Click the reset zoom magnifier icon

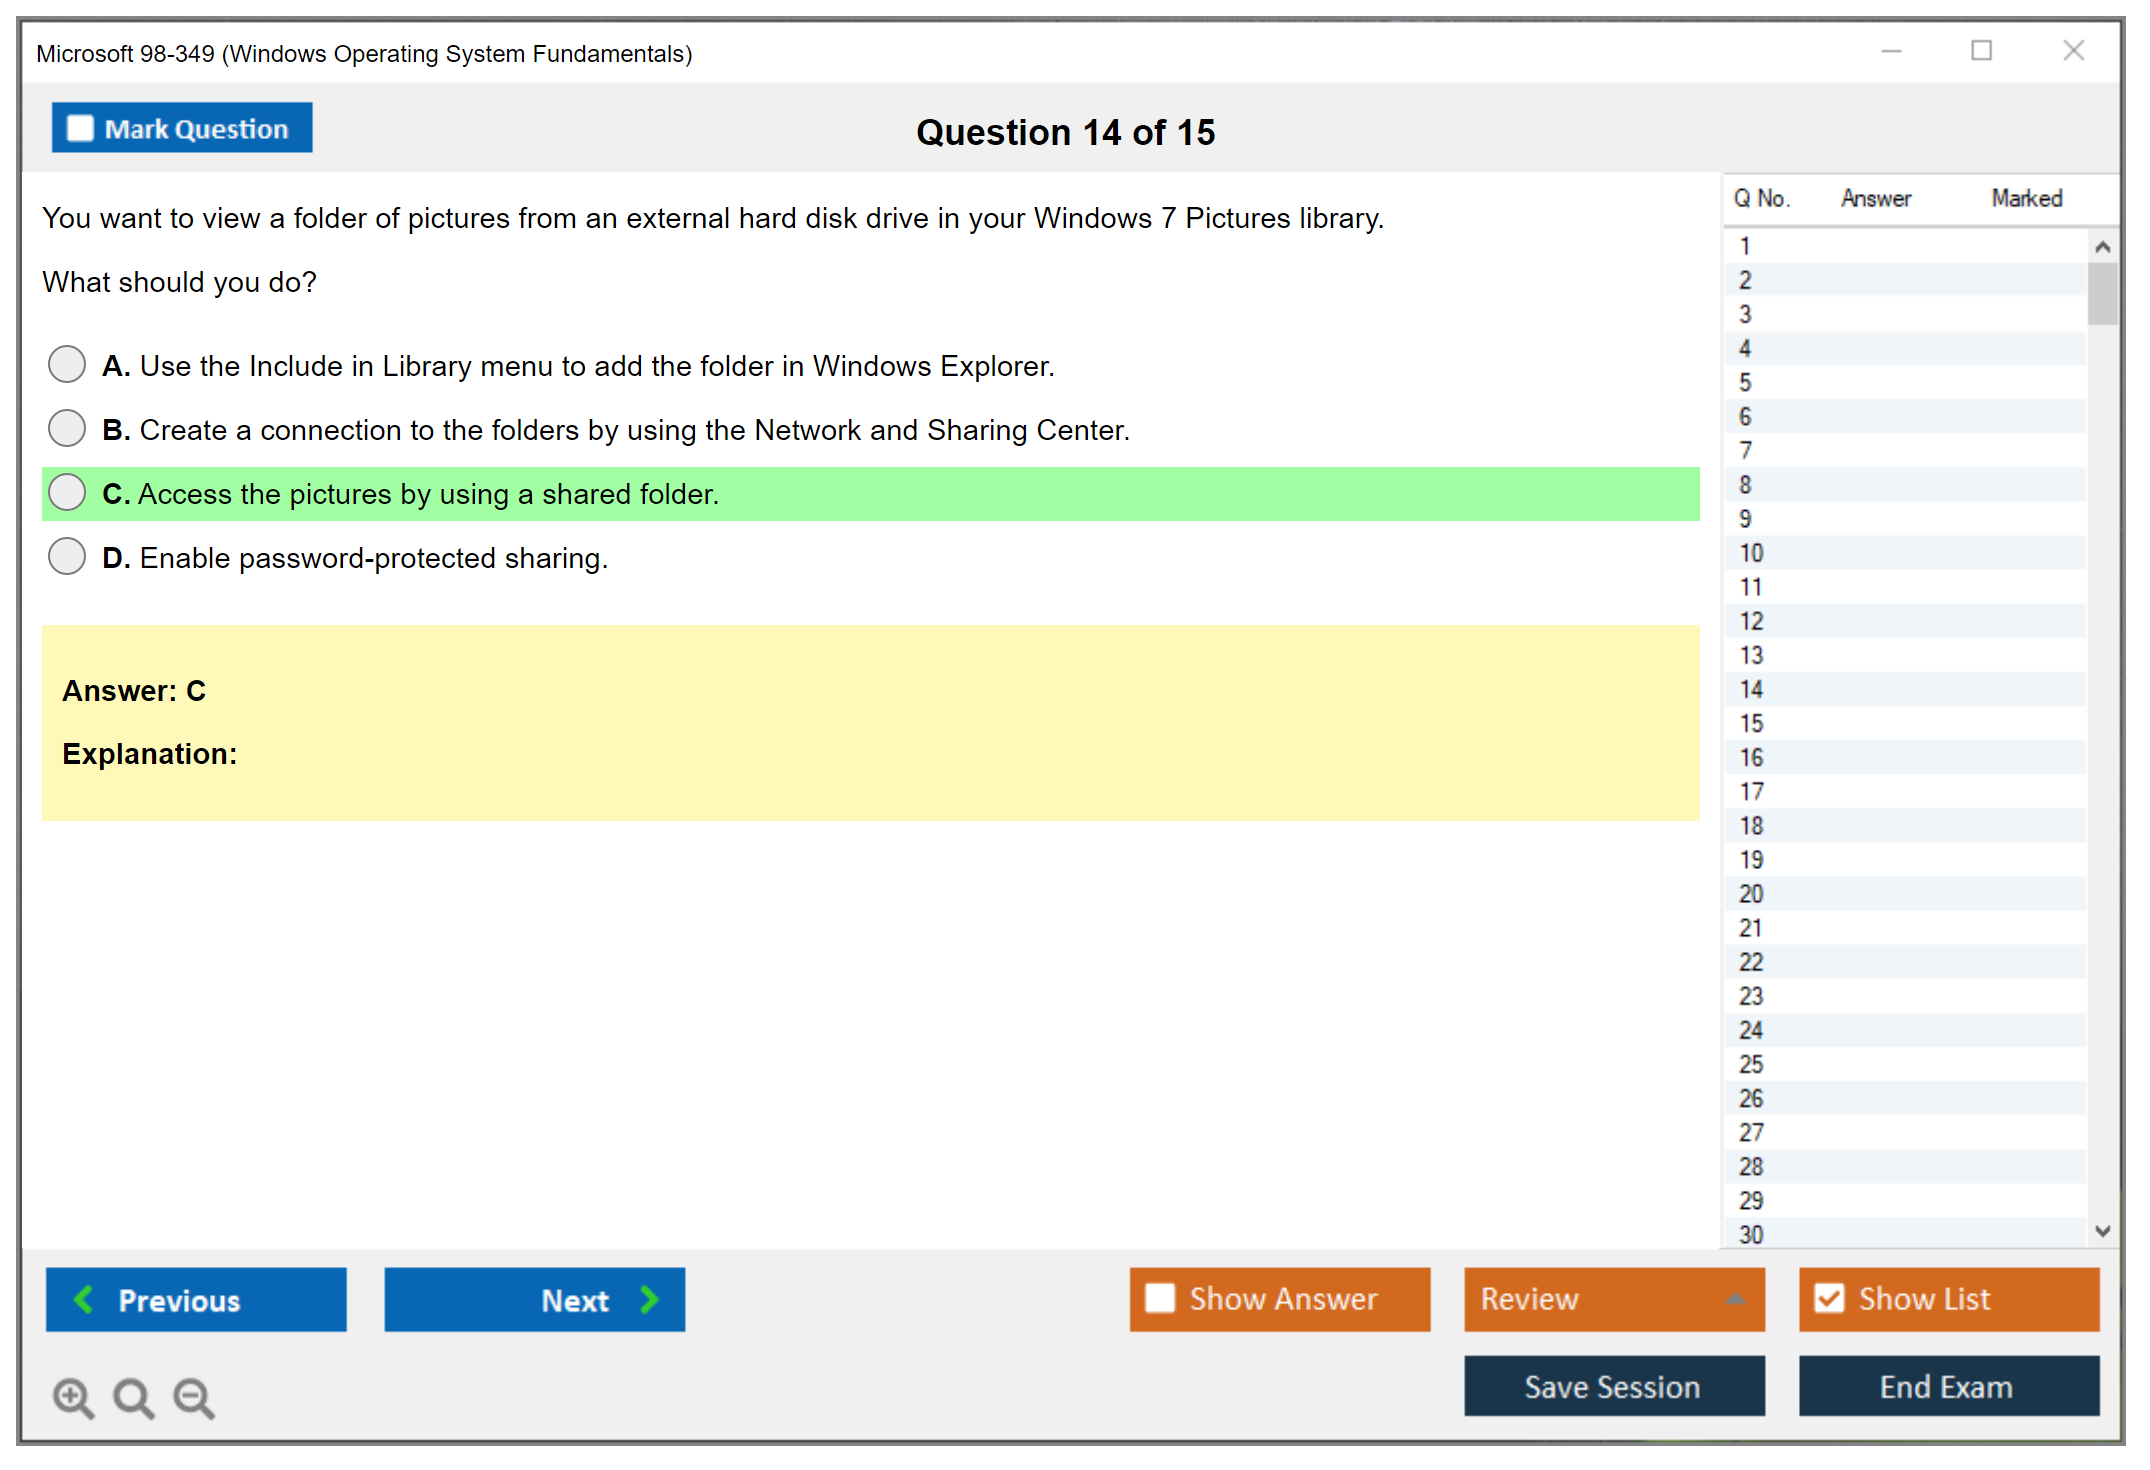click(133, 1397)
